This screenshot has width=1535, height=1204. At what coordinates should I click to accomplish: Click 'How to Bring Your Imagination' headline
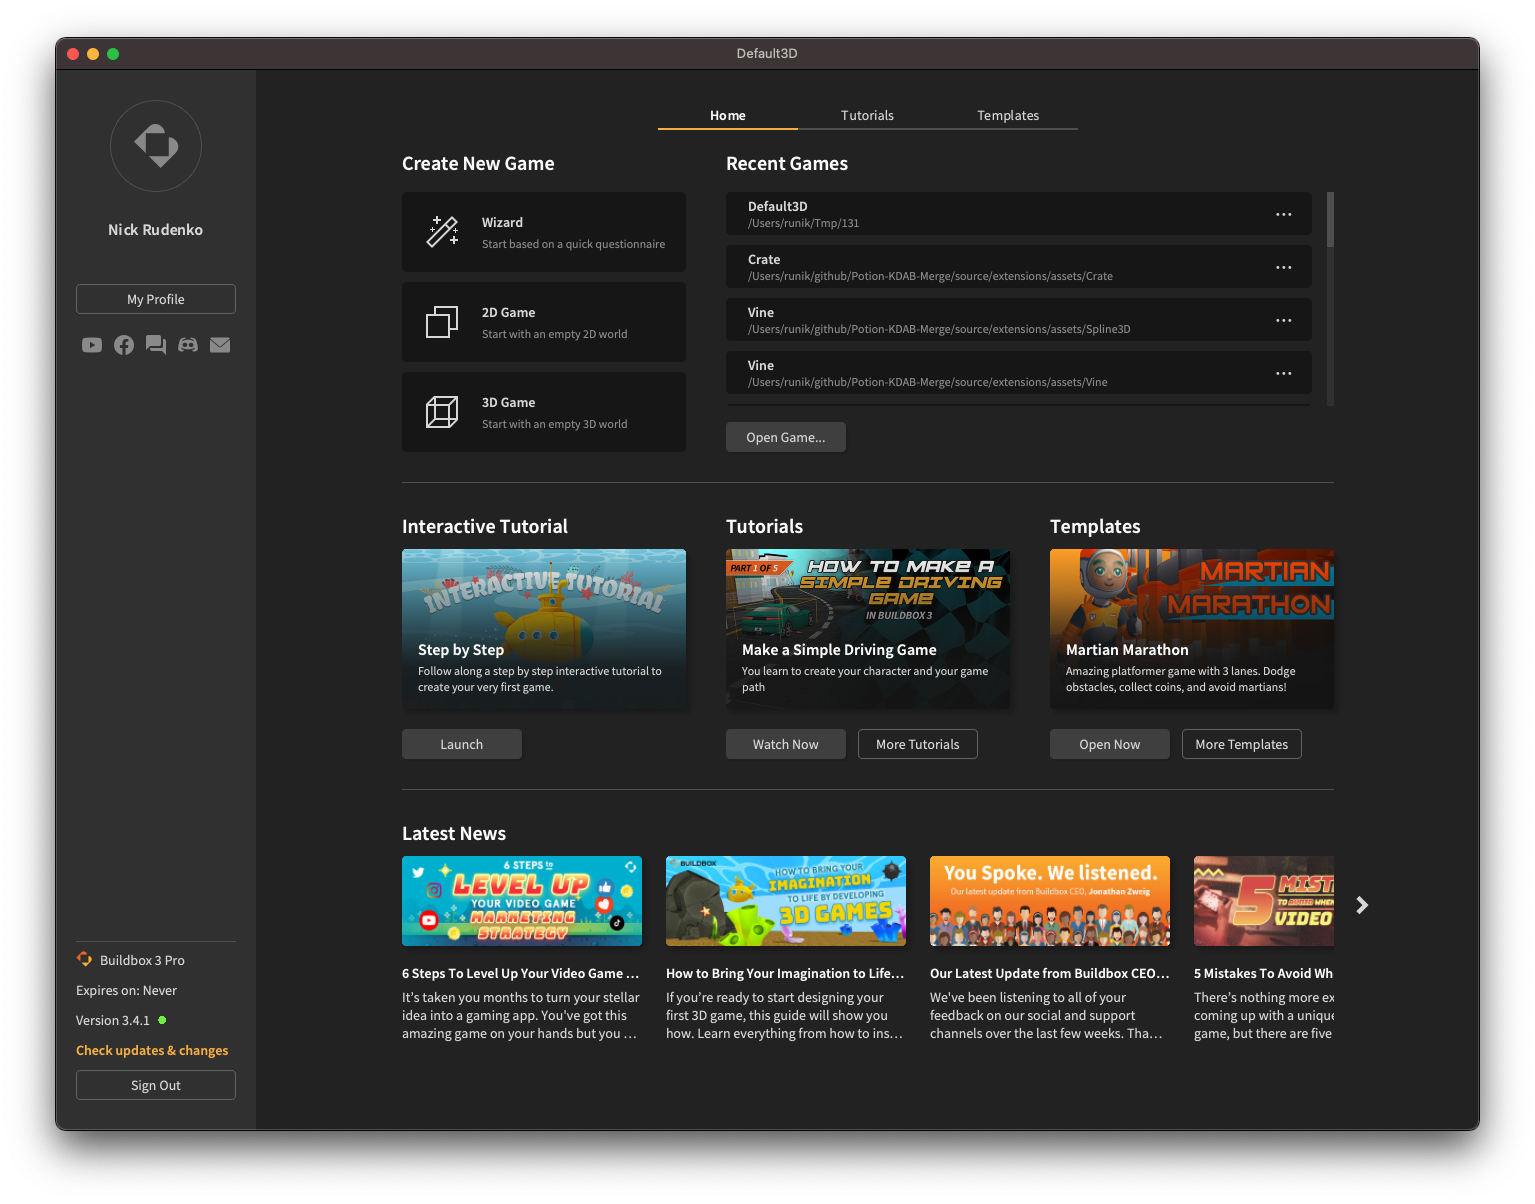pyautogui.click(x=785, y=973)
